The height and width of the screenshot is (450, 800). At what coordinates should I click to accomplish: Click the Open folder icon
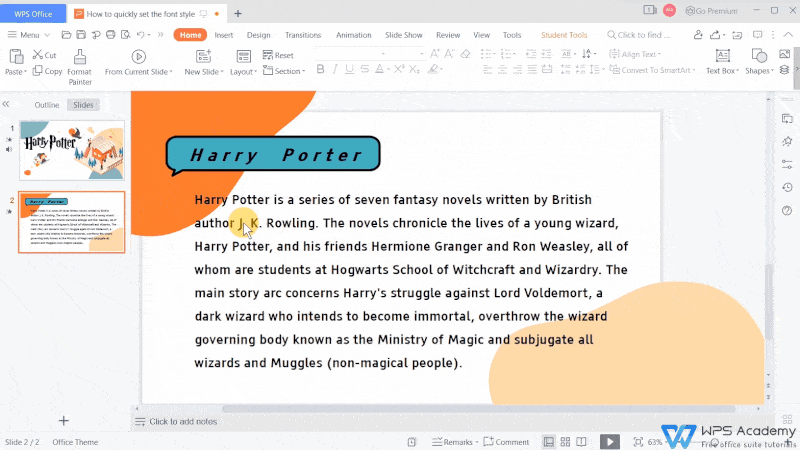tap(66, 35)
